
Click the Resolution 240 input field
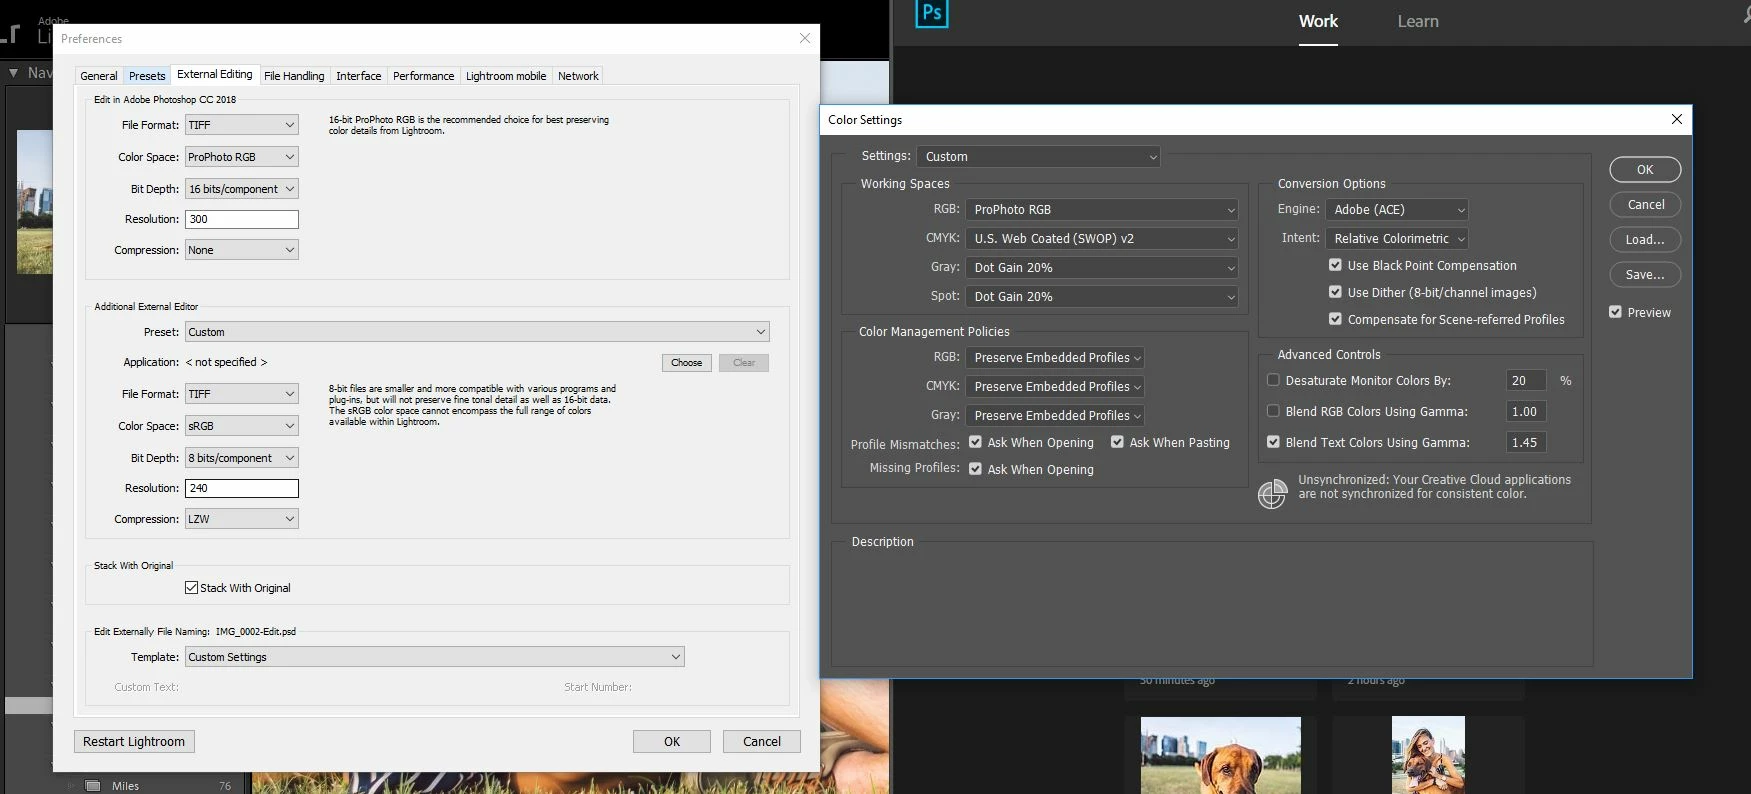point(242,488)
